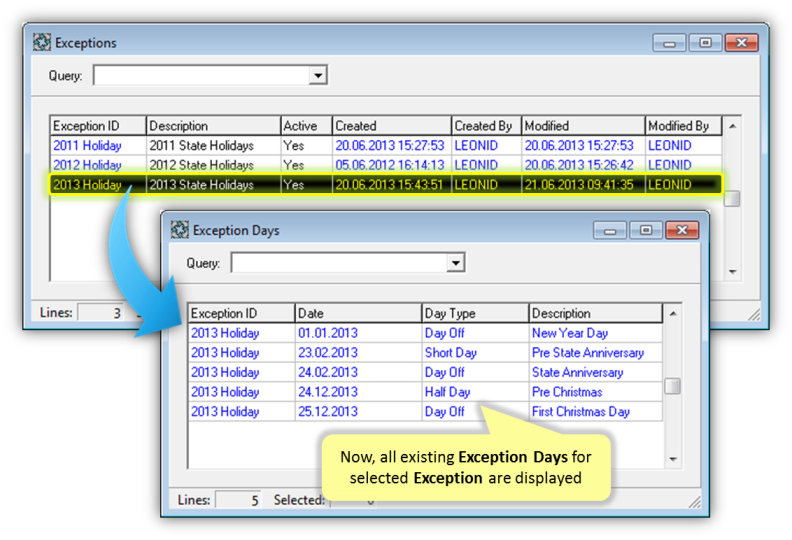This screenshot has height=540, width=792.
Task: Sort by the Day Type column header
Action: [x=475, y=313]
